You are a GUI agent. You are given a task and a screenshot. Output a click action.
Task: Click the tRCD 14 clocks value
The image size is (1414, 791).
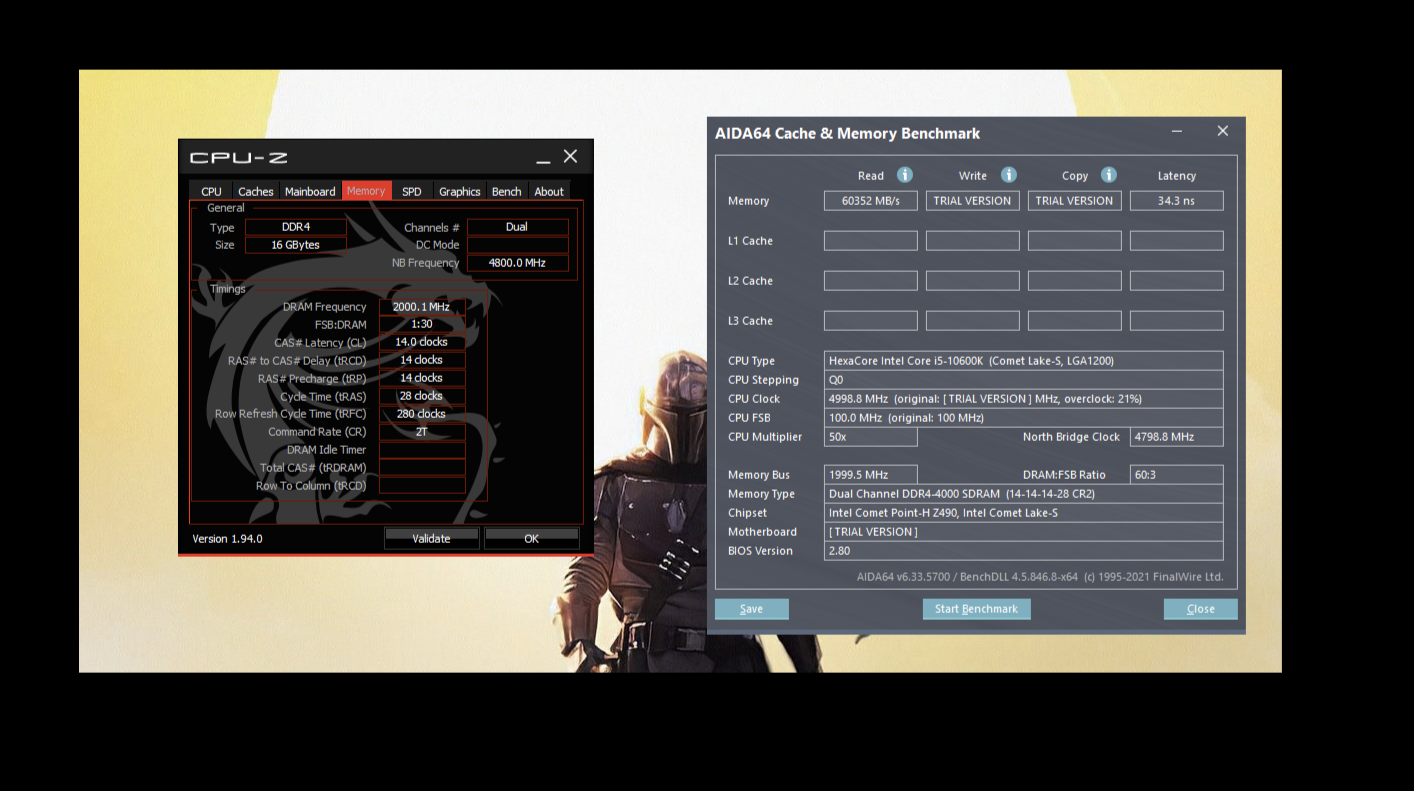pyautogui.click(x=422, y=361)
